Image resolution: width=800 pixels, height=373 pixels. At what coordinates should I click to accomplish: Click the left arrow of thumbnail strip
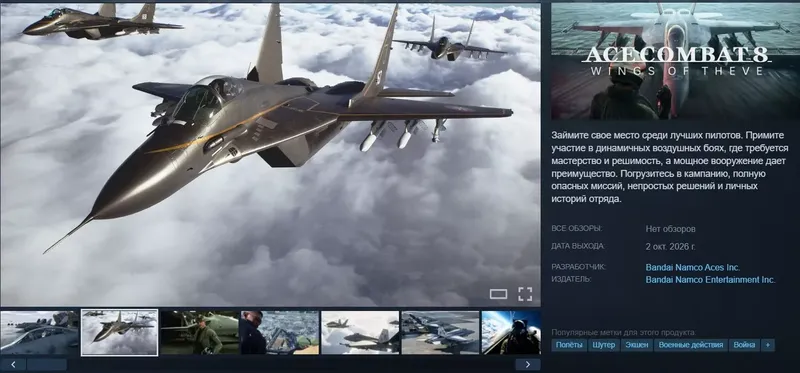[13, 364]
